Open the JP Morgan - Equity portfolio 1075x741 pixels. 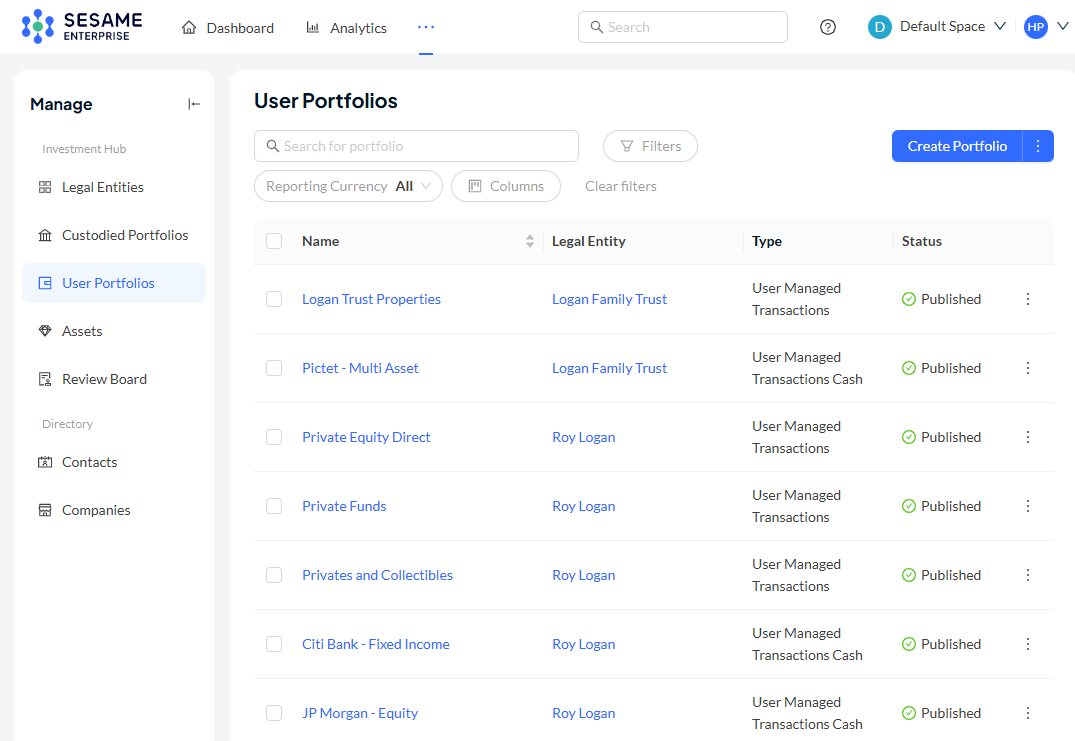[360, 713]
